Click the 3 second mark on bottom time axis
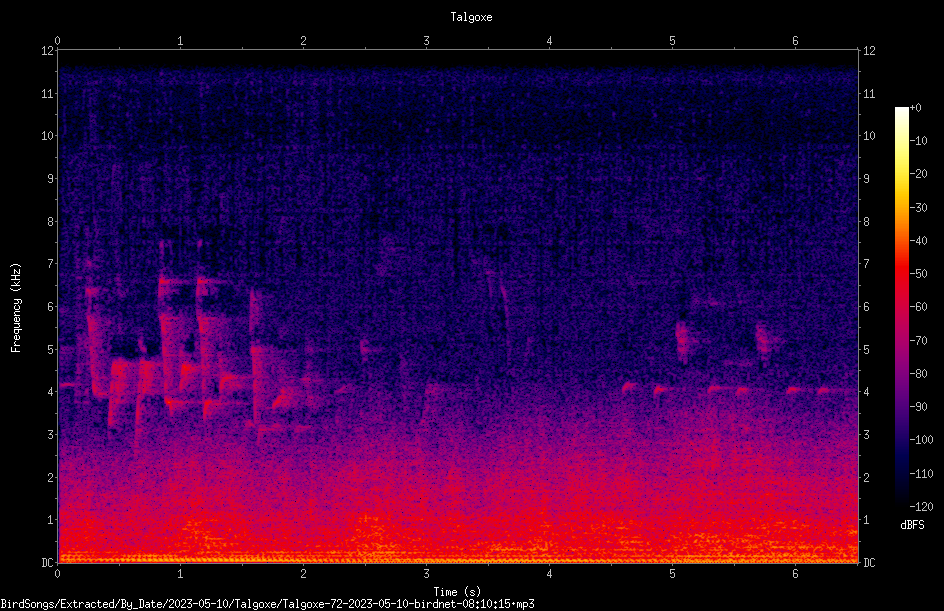The image size is (944, 611). (426, 574)
